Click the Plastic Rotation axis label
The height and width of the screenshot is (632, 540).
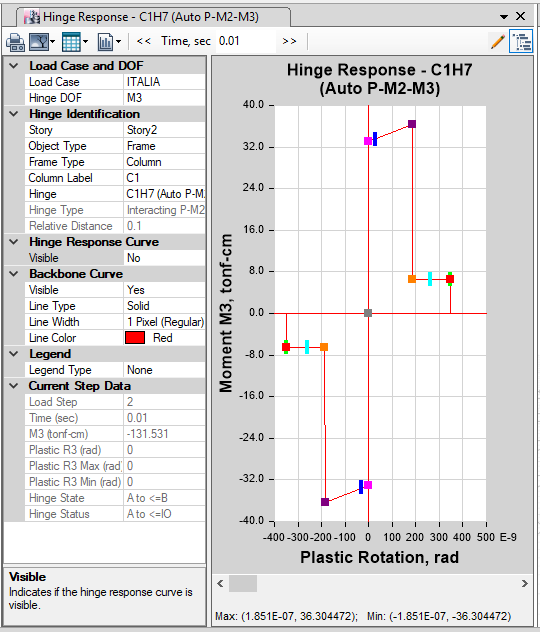(380, 557)
